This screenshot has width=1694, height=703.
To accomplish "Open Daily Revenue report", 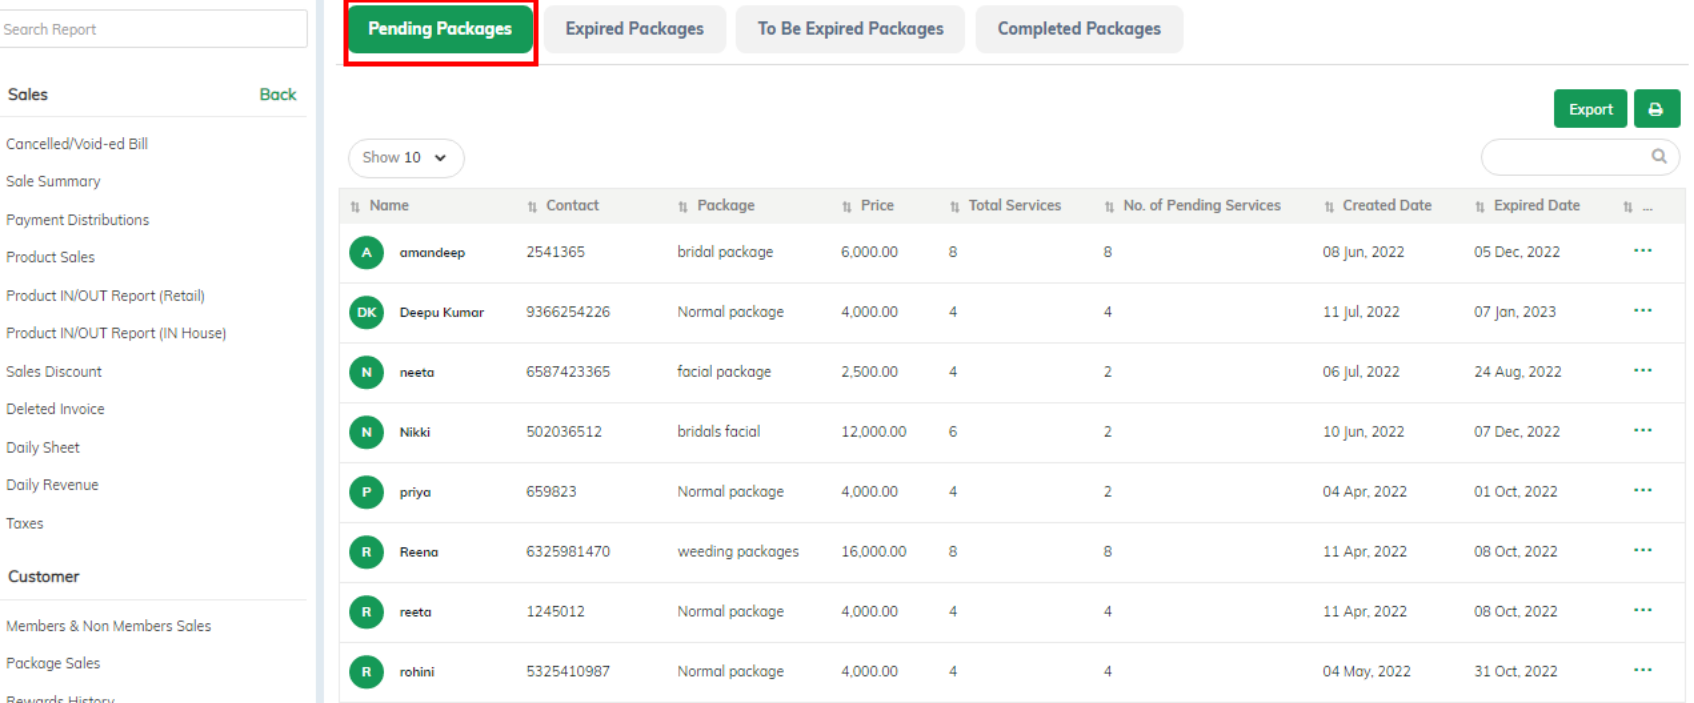I will pyautogui.click(x=52, y=485).
